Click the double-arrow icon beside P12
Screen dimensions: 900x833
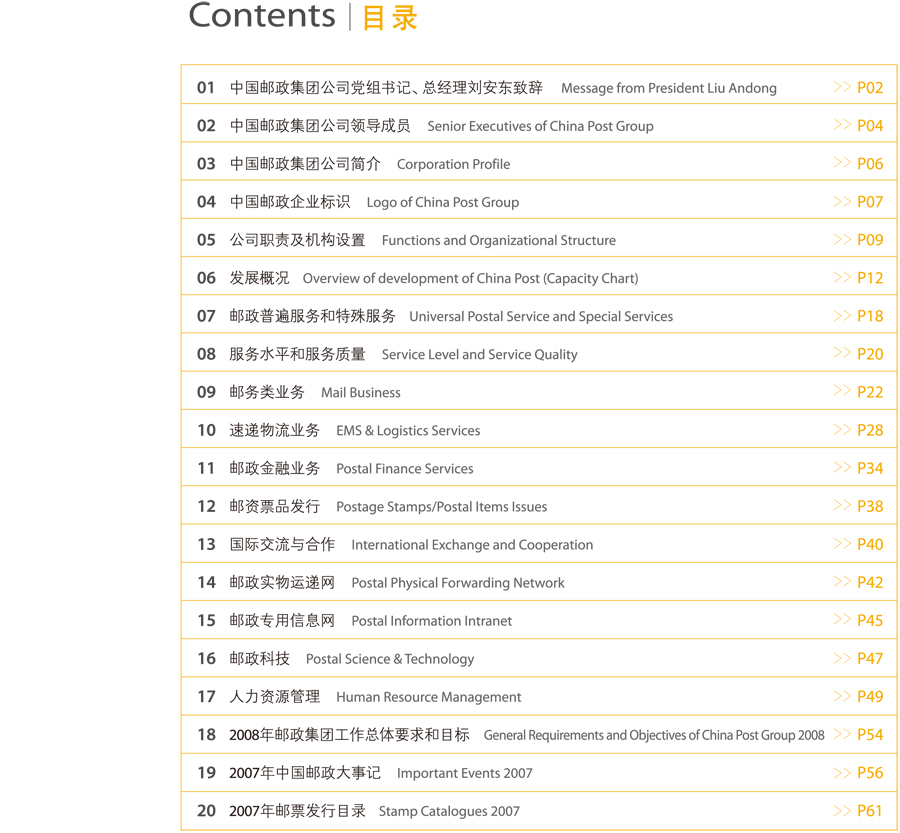pos(842,277)
